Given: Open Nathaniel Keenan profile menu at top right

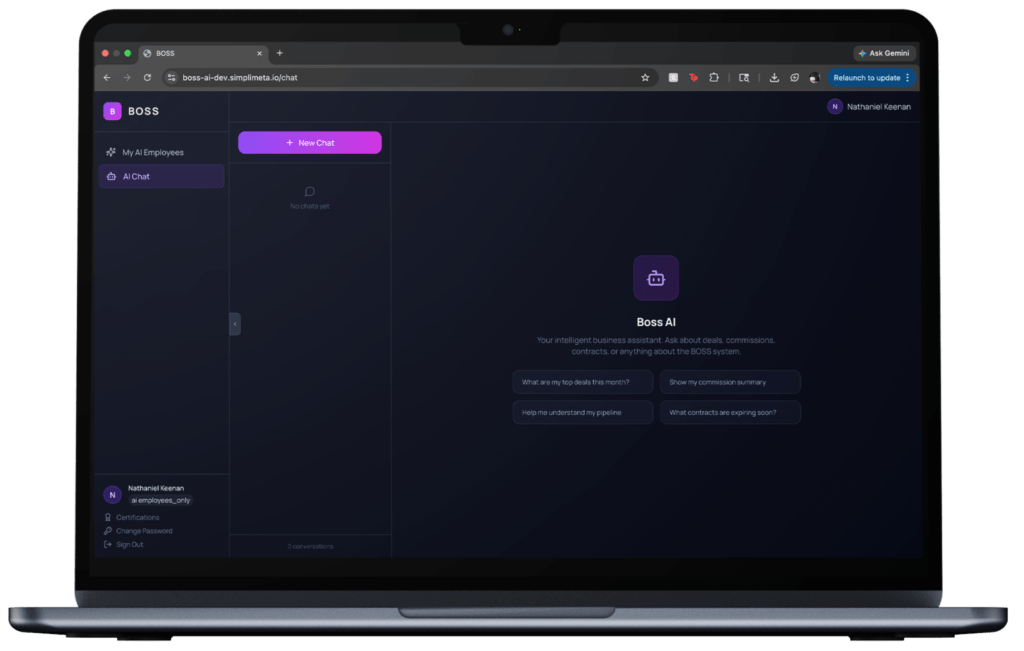Looking at the screenshot, I should [x=869, y=107].
